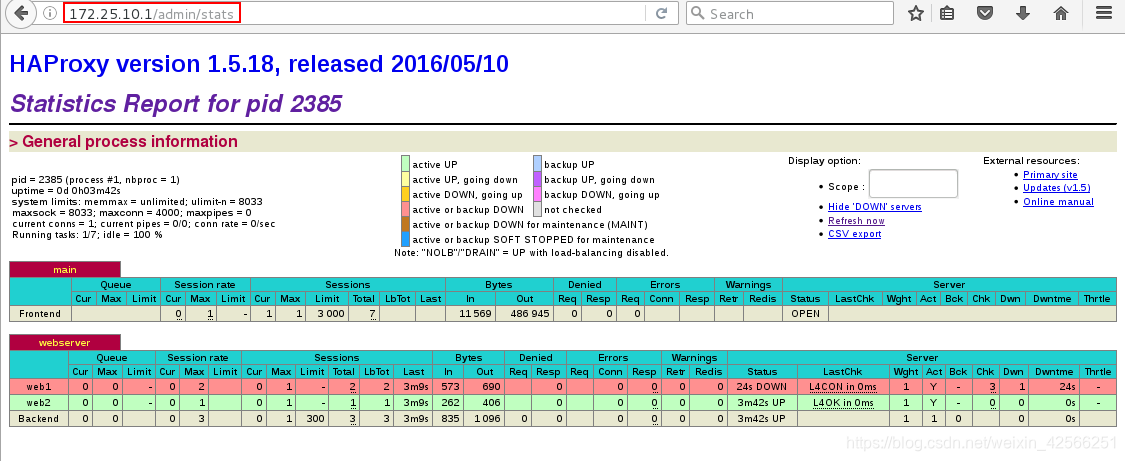This screenshot has height=461, width=1125.
Task: Open the Downloads arrow icon
Action: click(x=1023, y=14)
